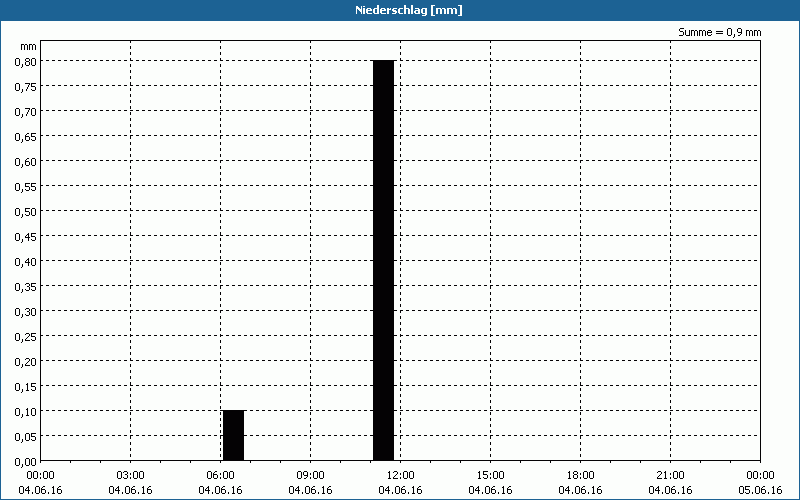Click the 0,55 y-axis label
The height and width of the screenshot is (500, 800).
pyautogui.click(x=26, y=186)
